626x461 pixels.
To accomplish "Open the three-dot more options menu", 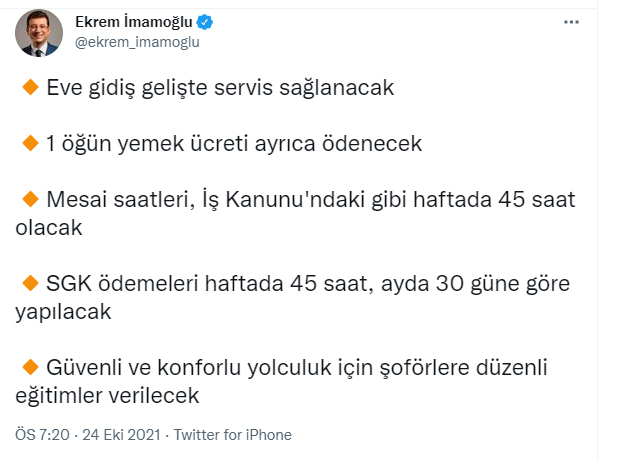I will point(571,22).
